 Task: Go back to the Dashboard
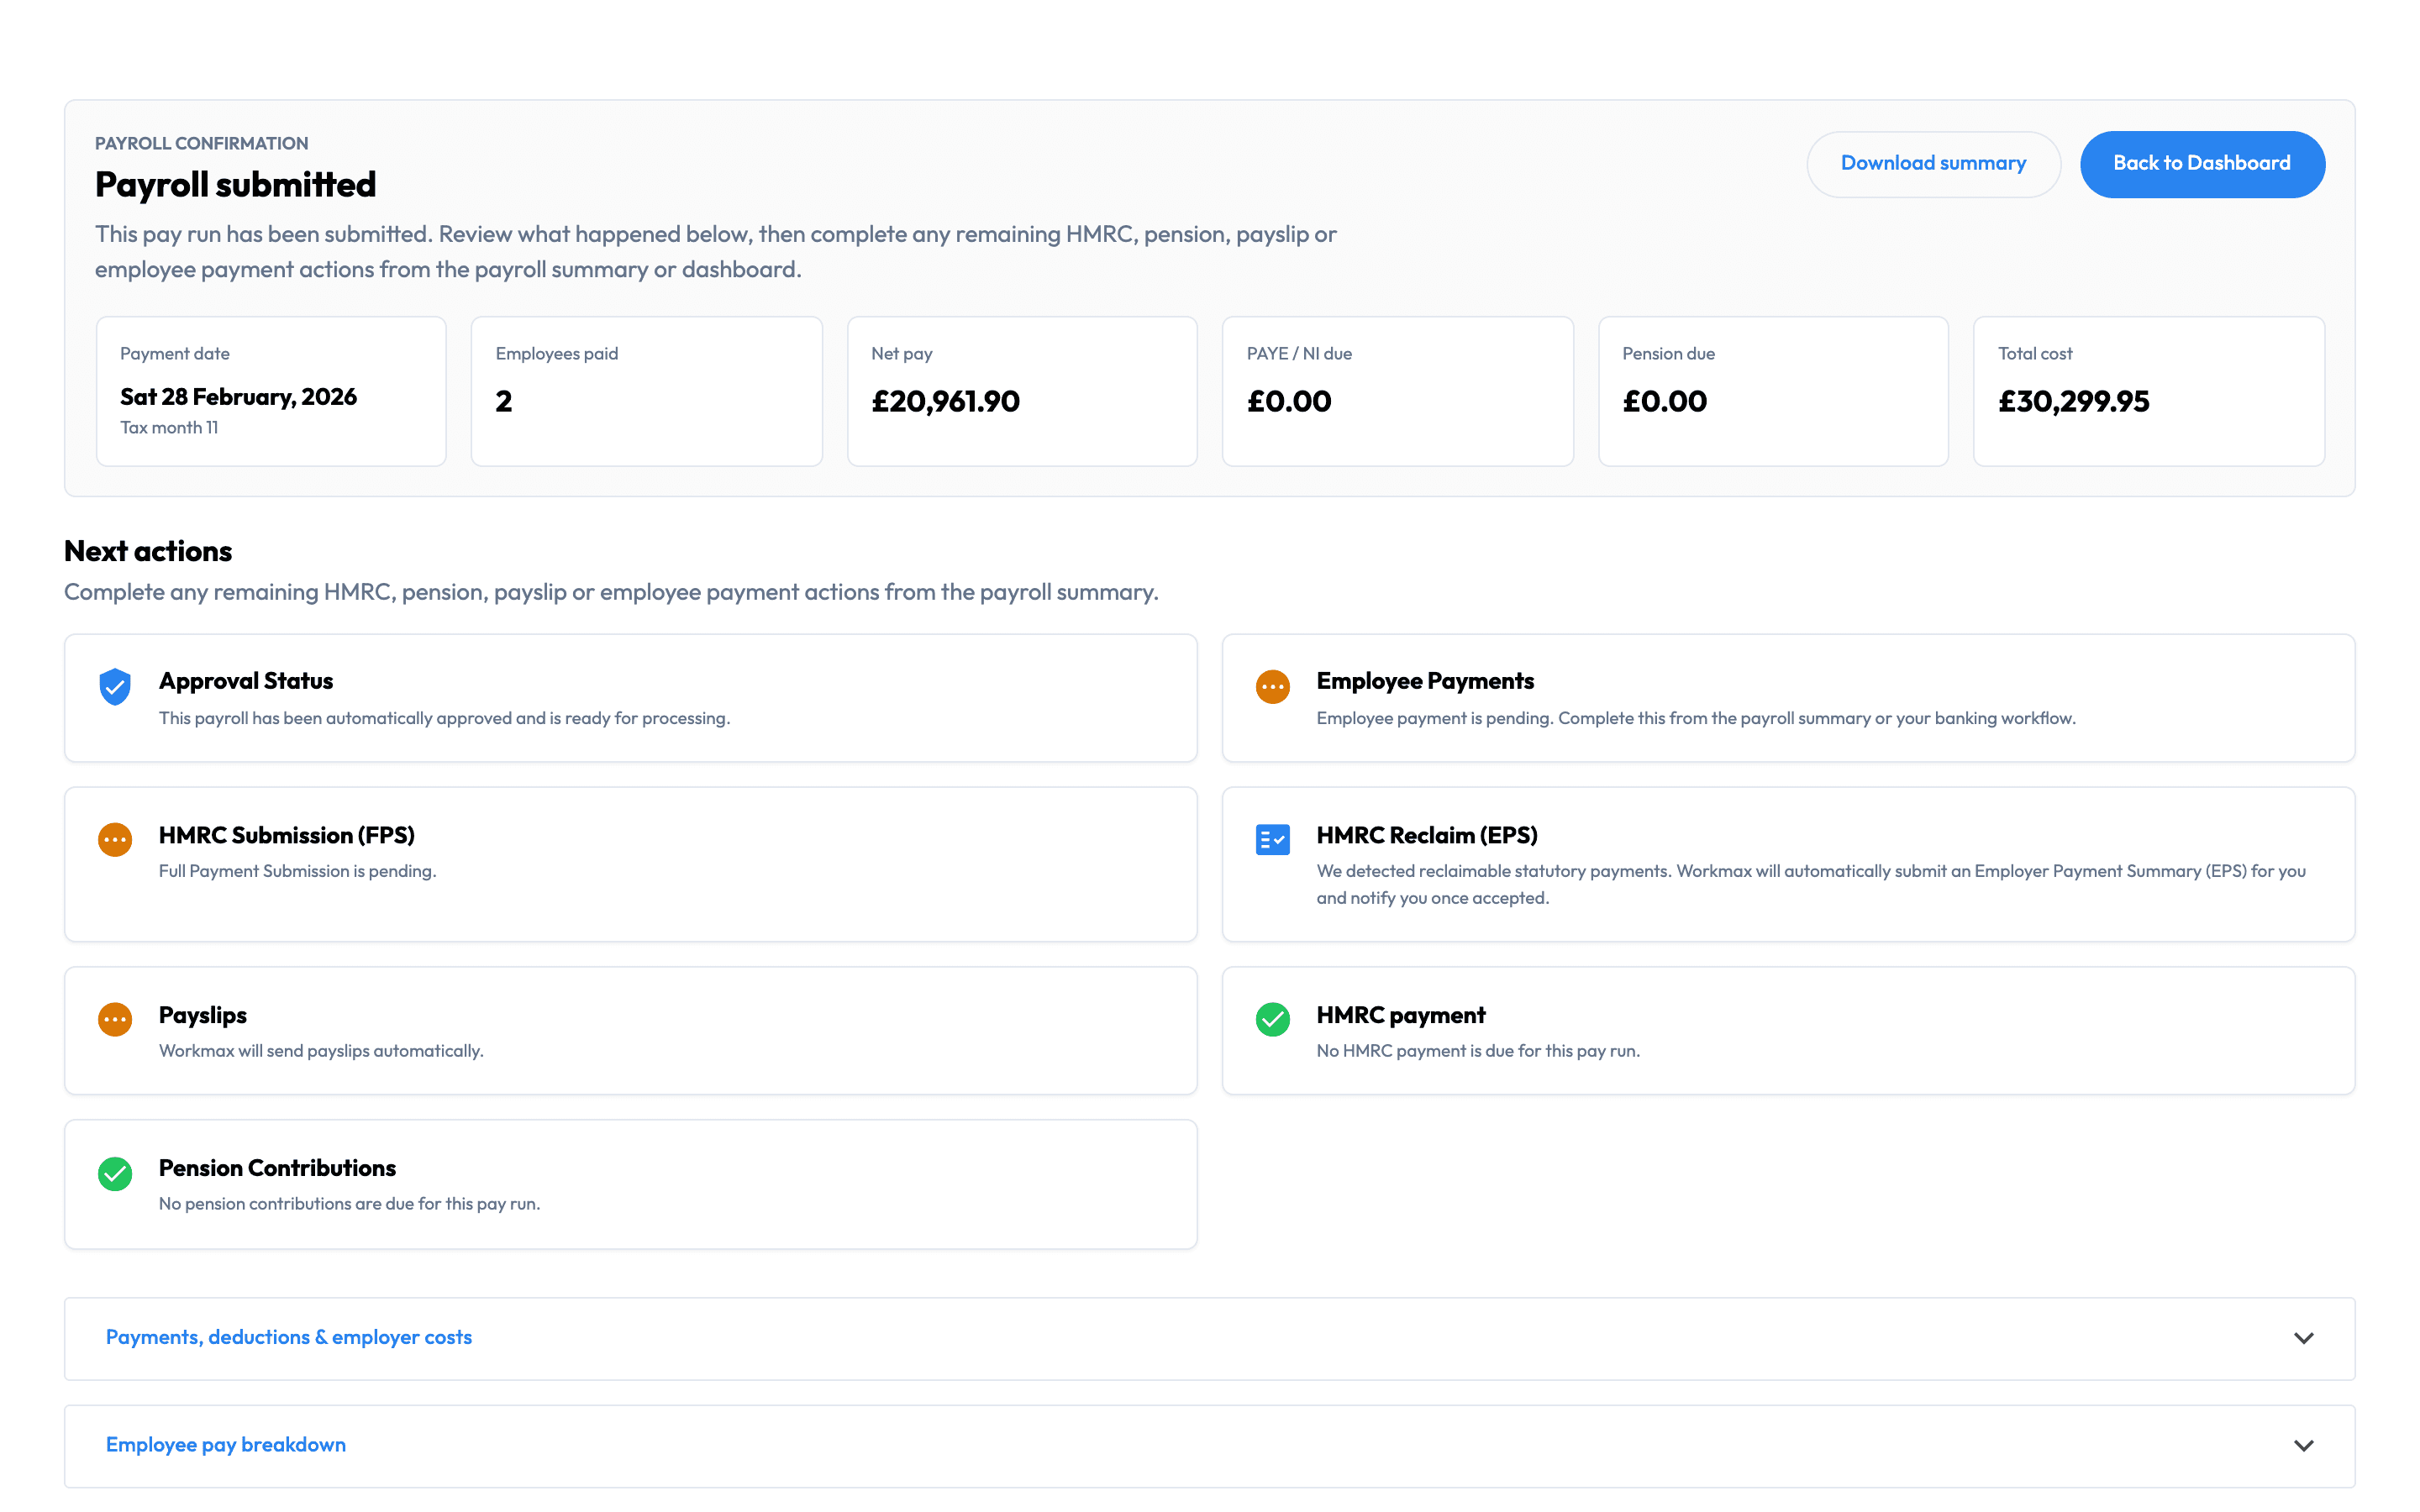[x=2202, y=164]
